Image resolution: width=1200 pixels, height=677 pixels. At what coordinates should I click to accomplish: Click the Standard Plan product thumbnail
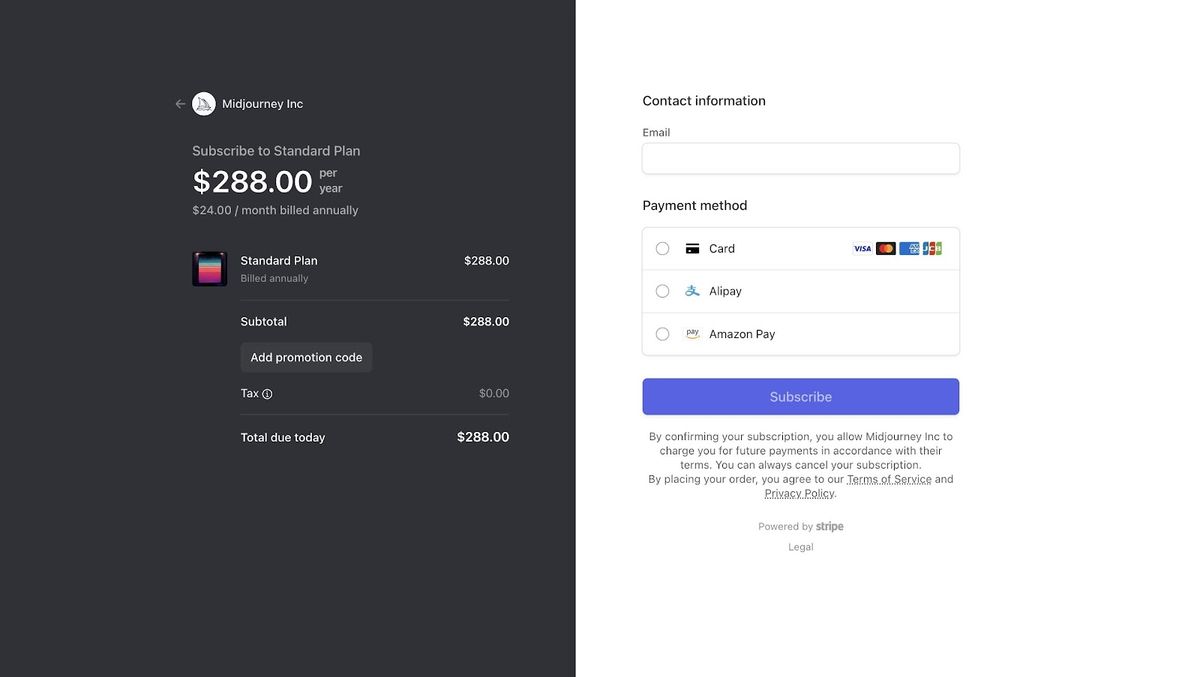coord(210,269)
